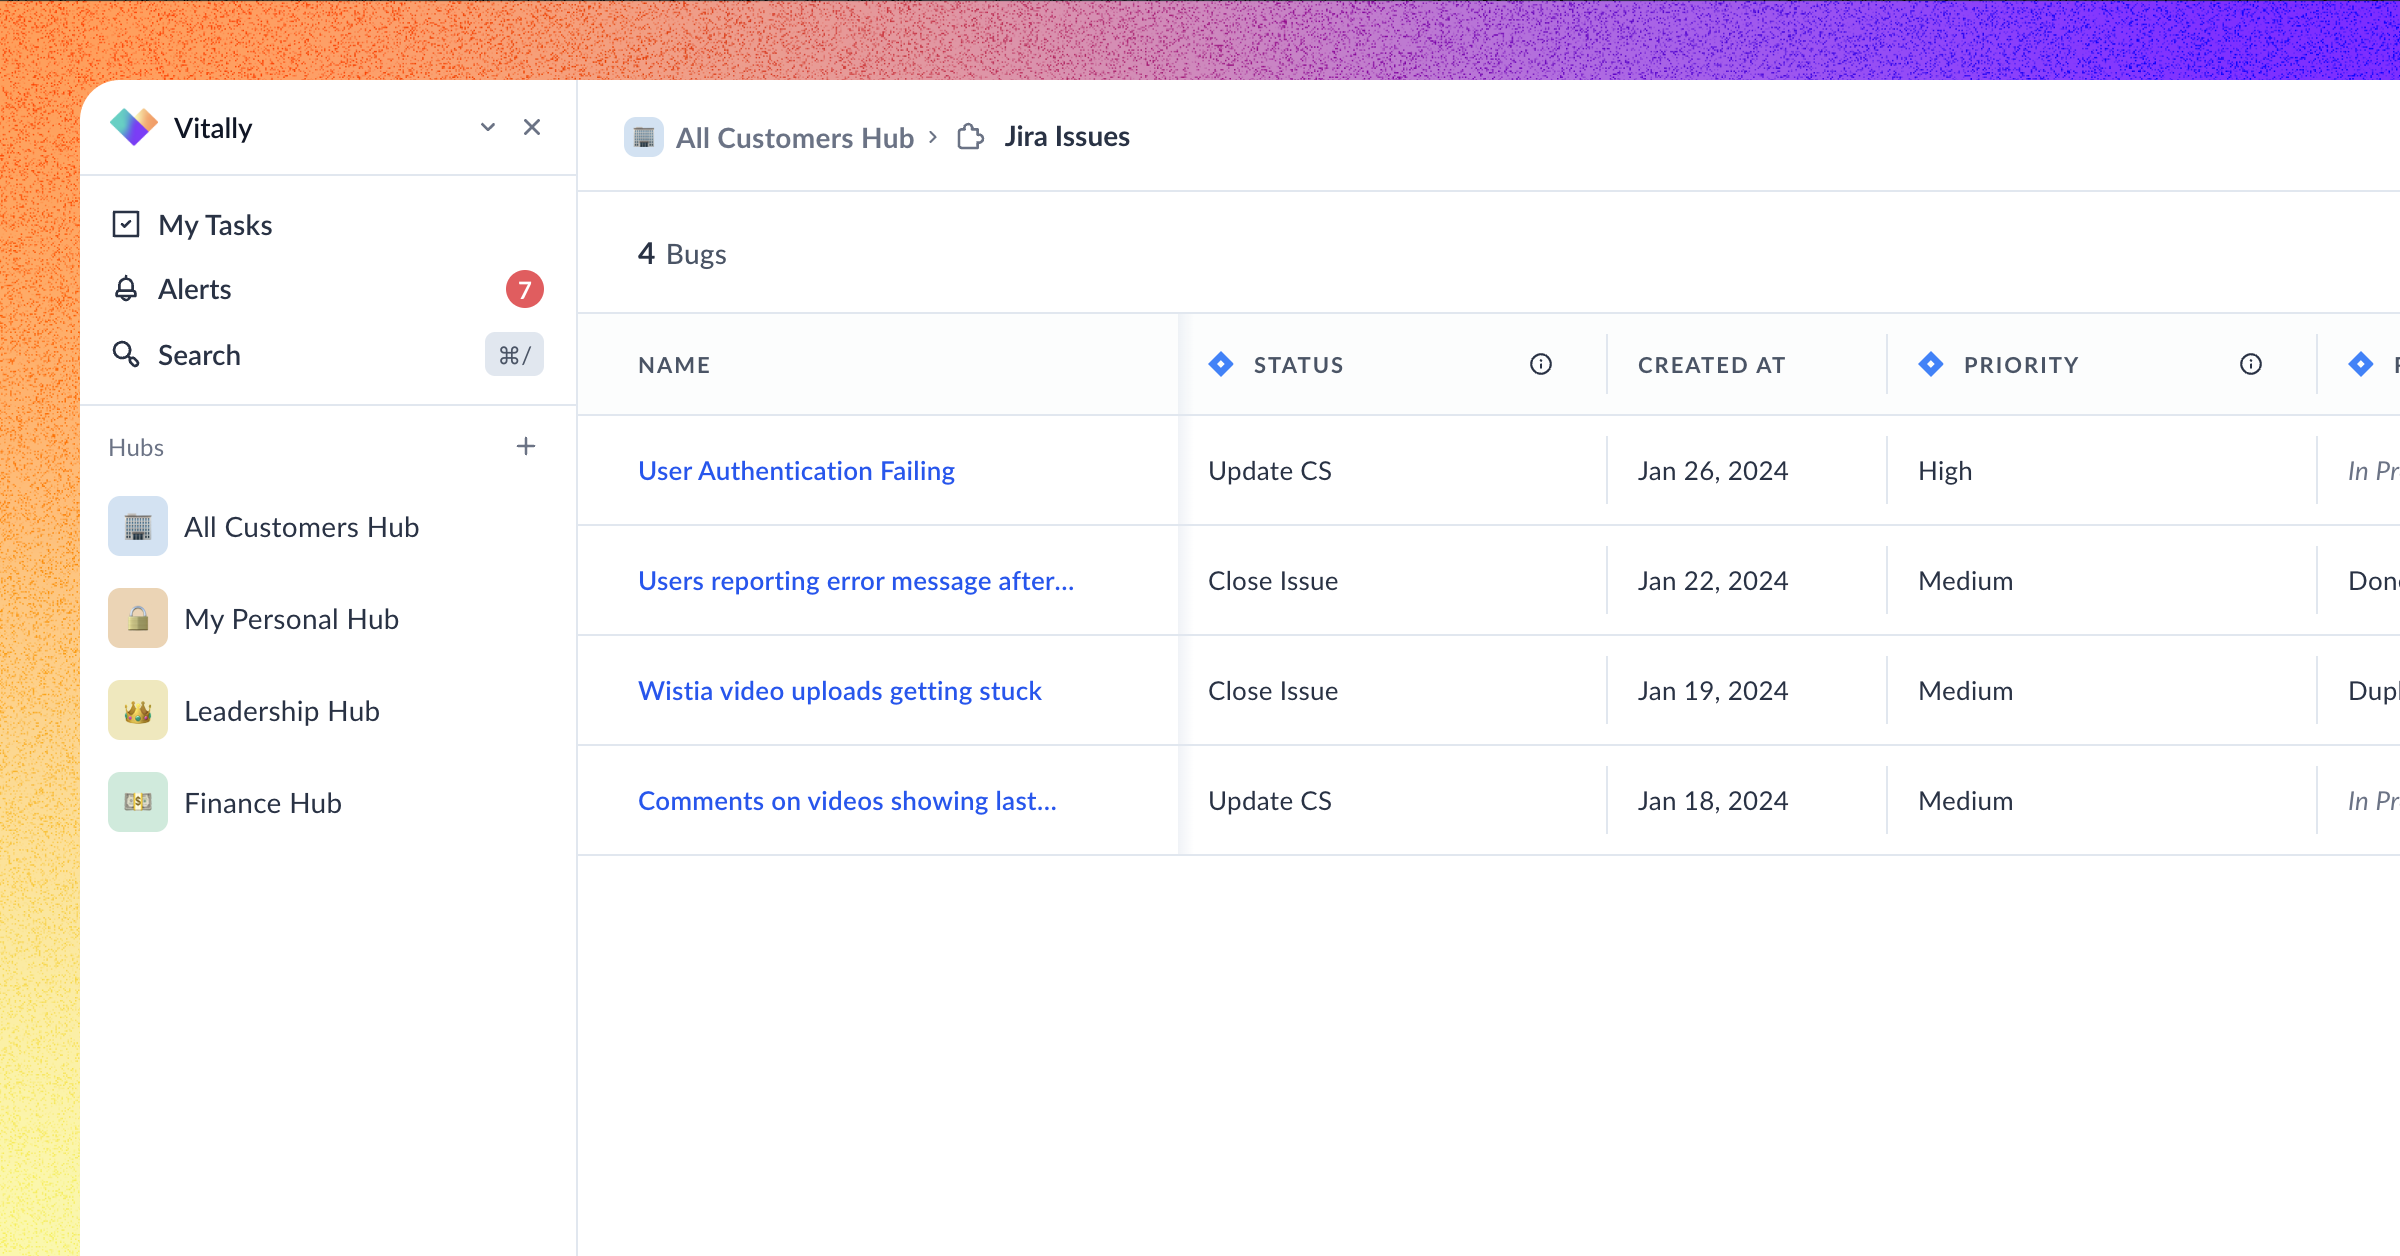The image size is (2400, 1256).
Task: Open the User Authentication Failing bug
Action: tap(797, 470)
